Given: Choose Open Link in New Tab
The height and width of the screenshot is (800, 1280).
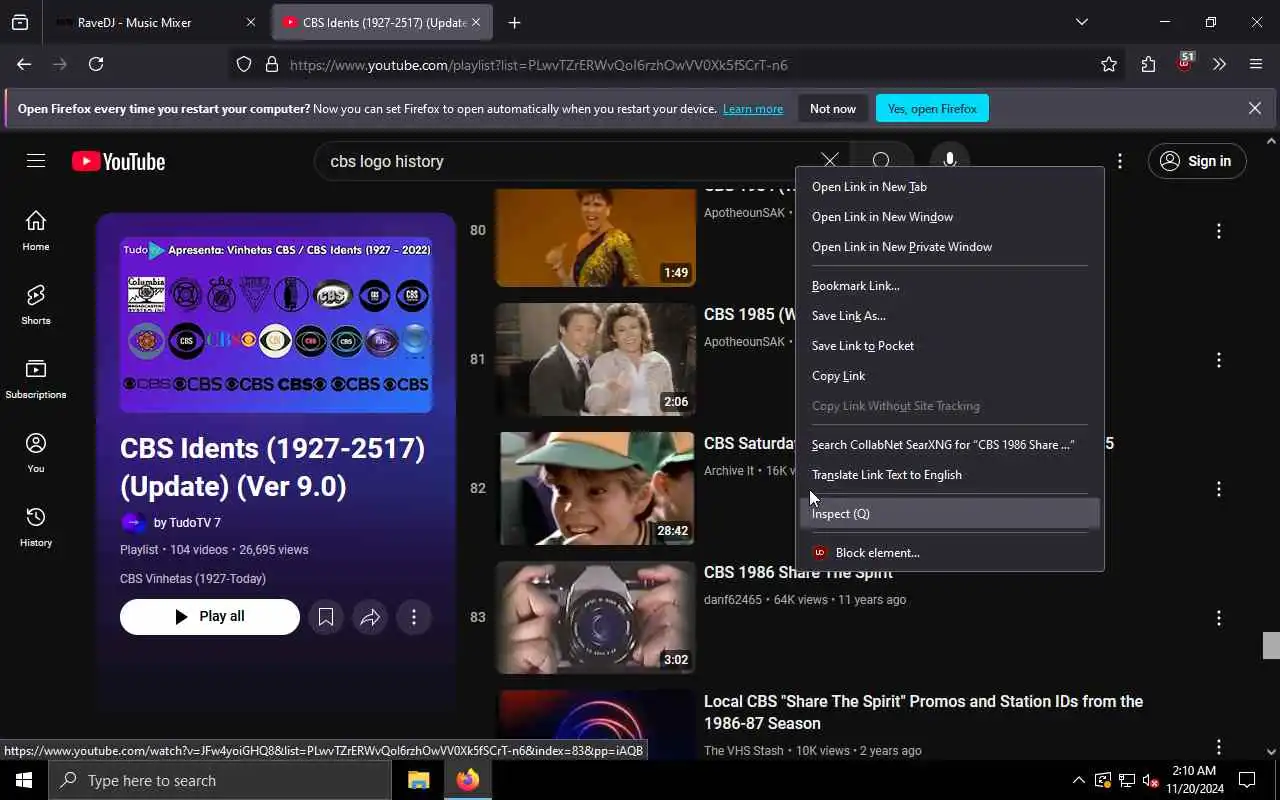Looking at the screenshot, I should click(x=950, y=187).
